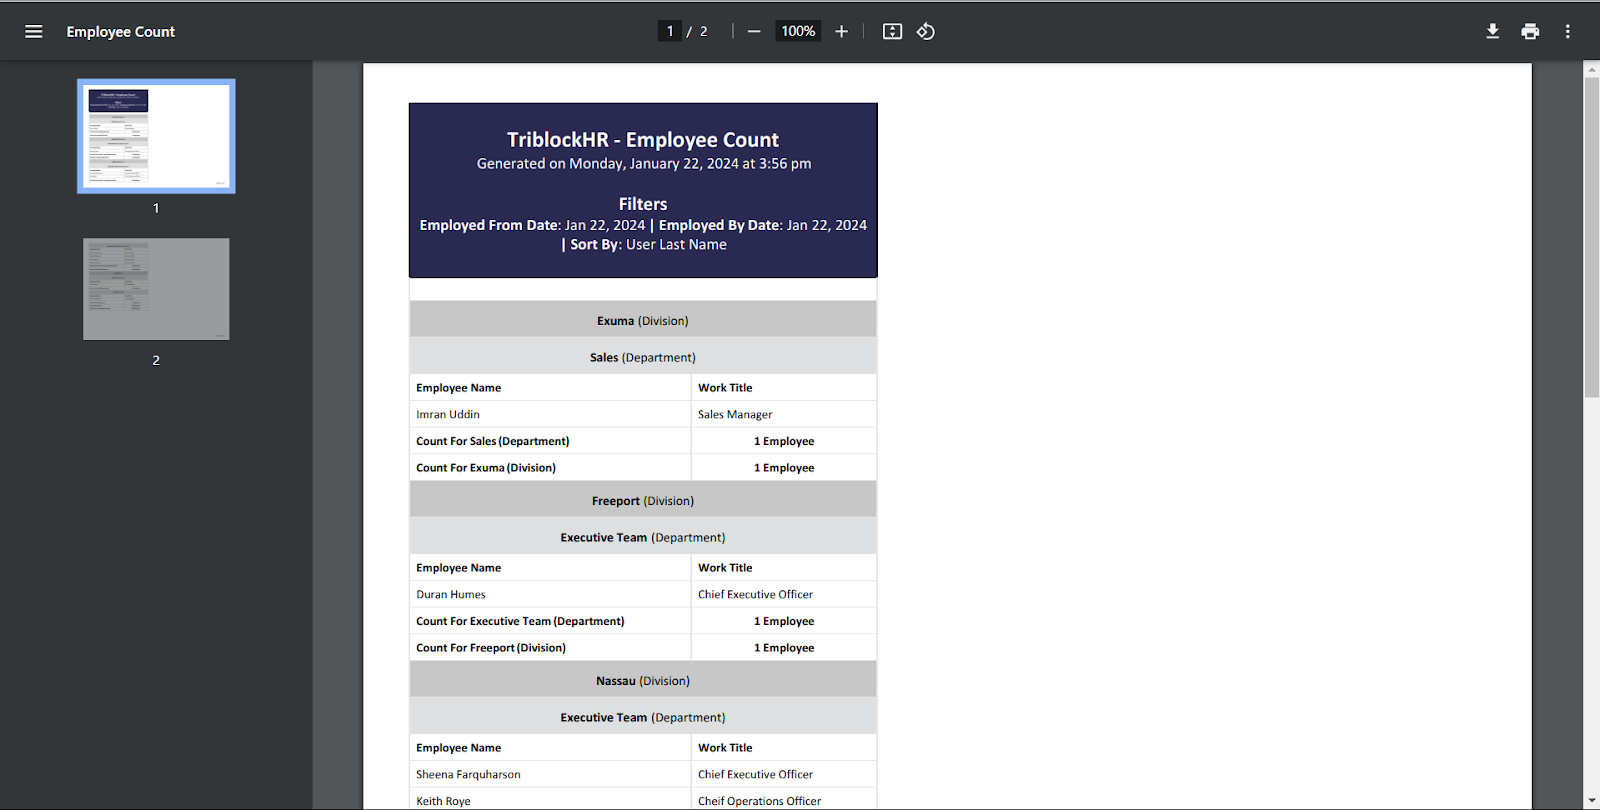Click the fit to page icon

(892, 32)
